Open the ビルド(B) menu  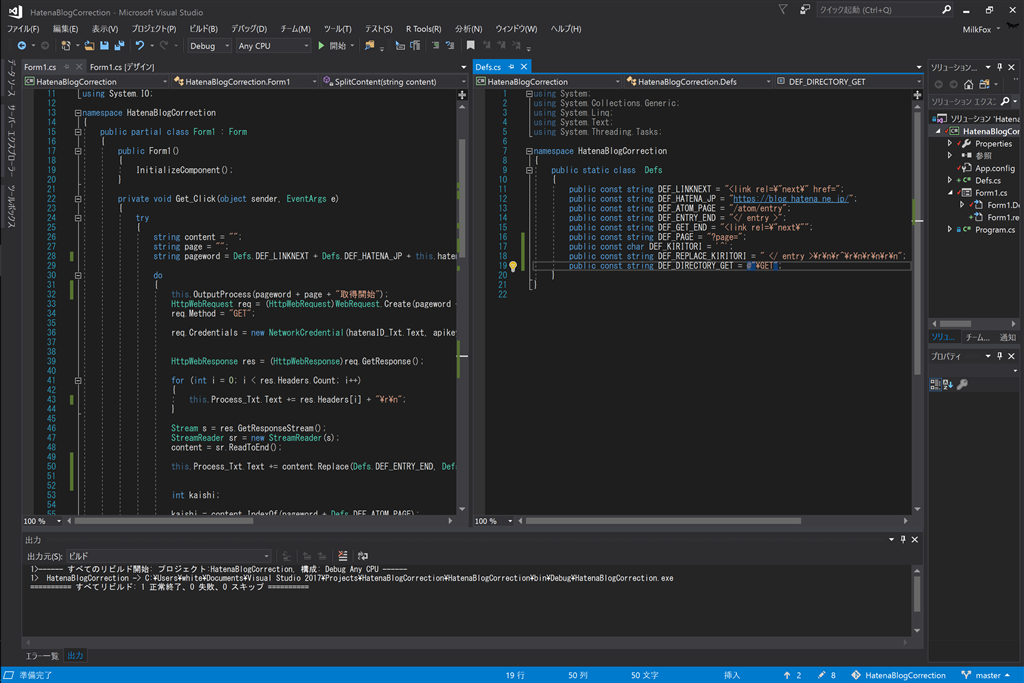click(x=203, y=29)
